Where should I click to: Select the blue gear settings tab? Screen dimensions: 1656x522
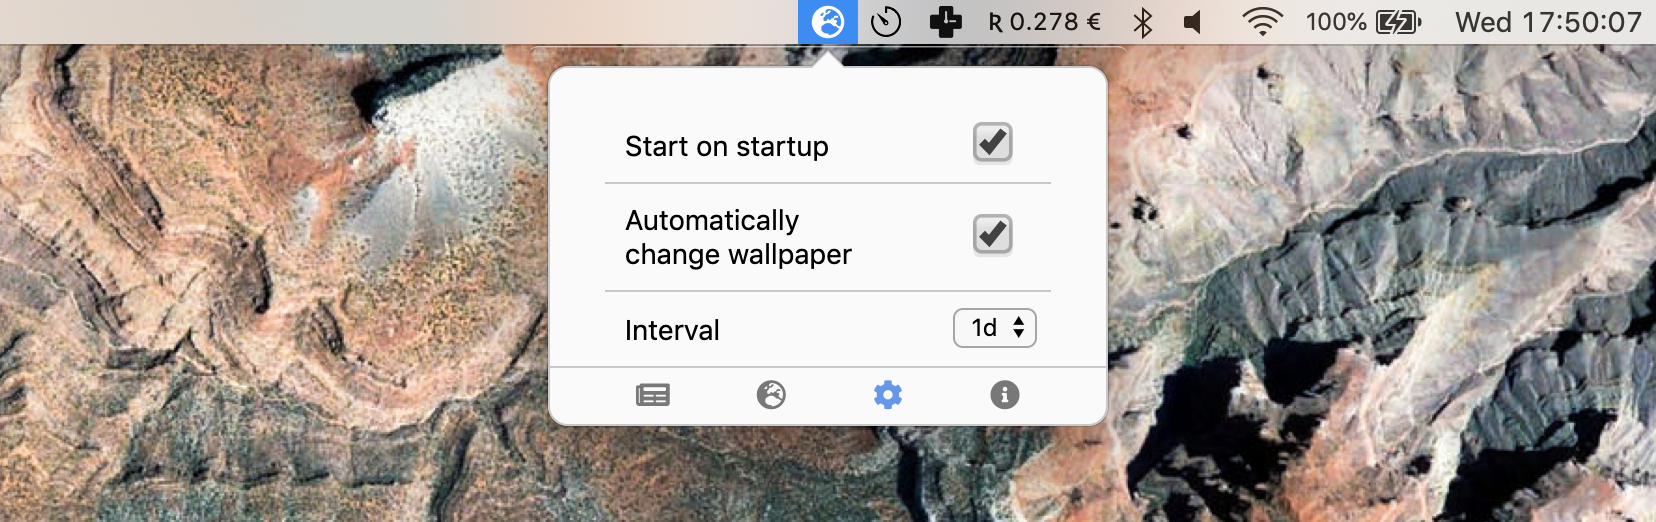(888, 395)
